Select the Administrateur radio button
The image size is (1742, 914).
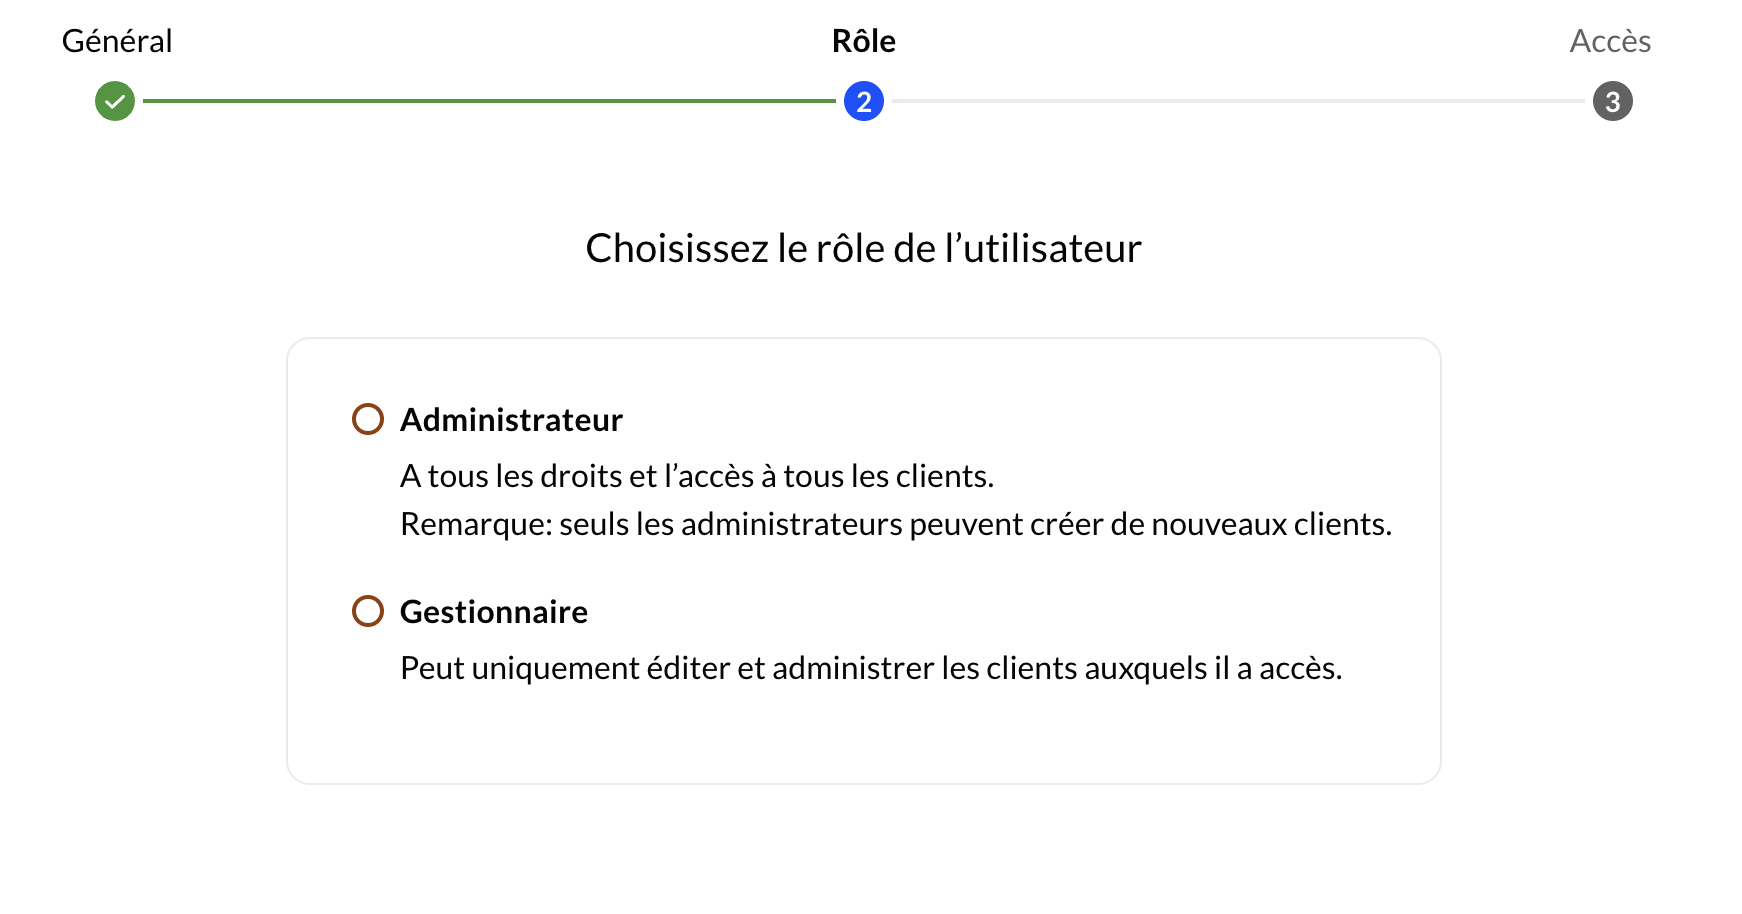pos(368,419)
